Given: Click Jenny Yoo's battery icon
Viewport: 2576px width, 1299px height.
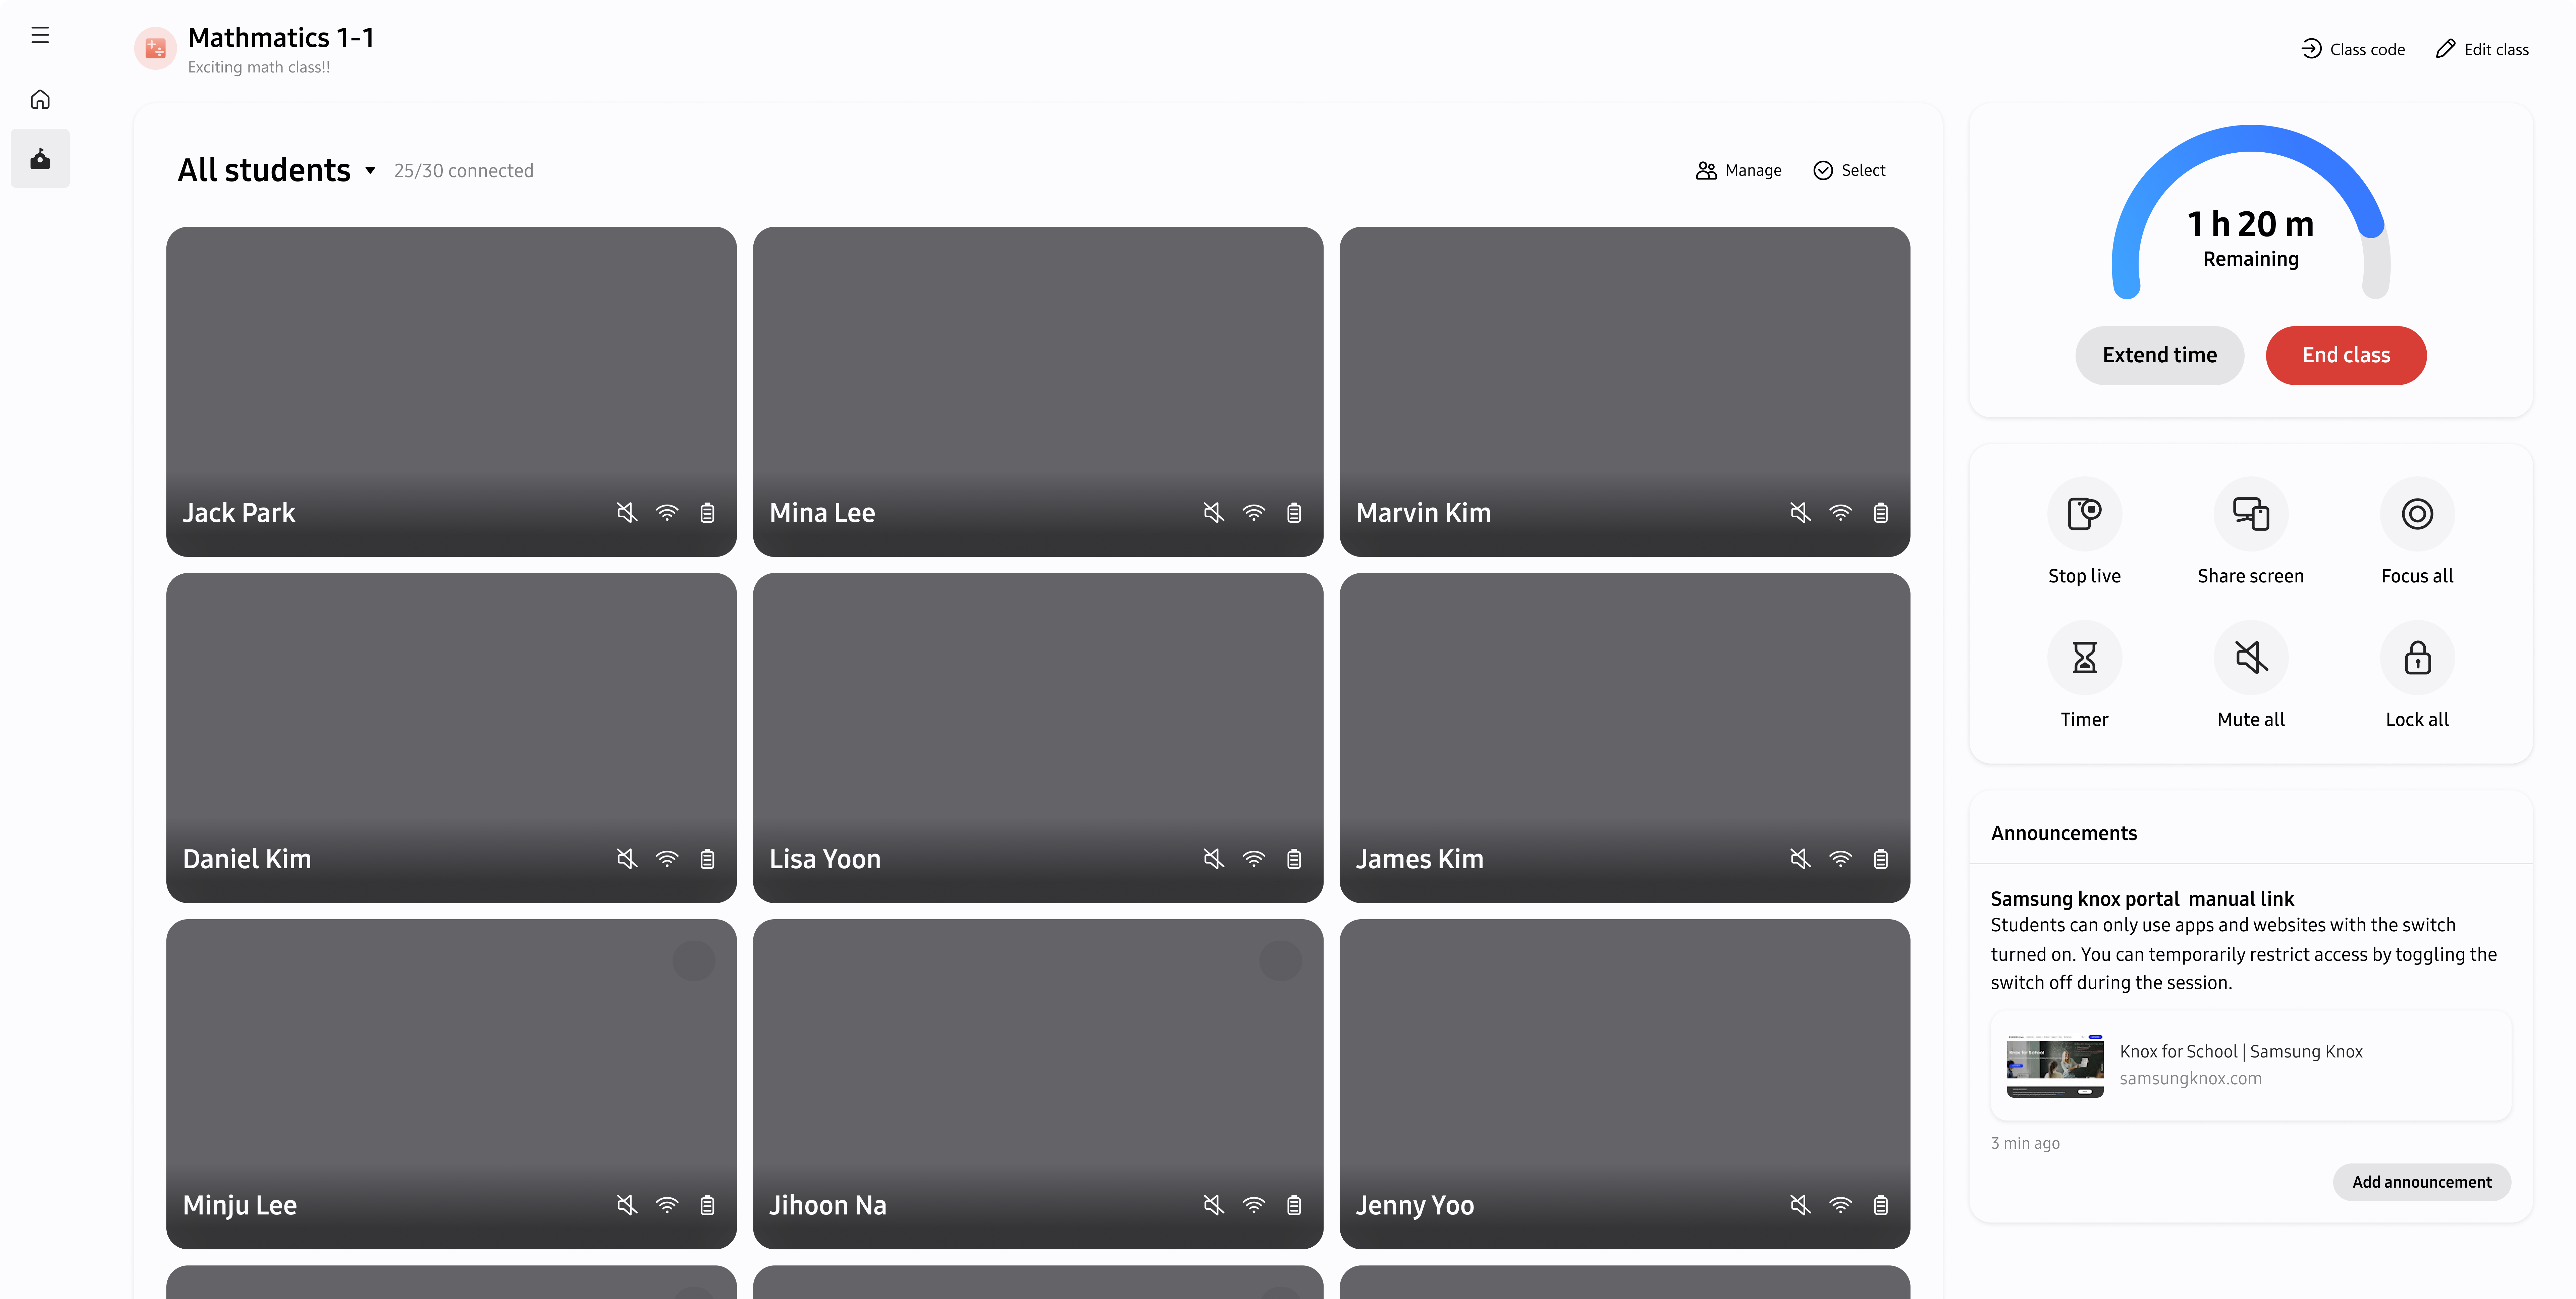Looking at the screenshot, I should [1881, 1205].
